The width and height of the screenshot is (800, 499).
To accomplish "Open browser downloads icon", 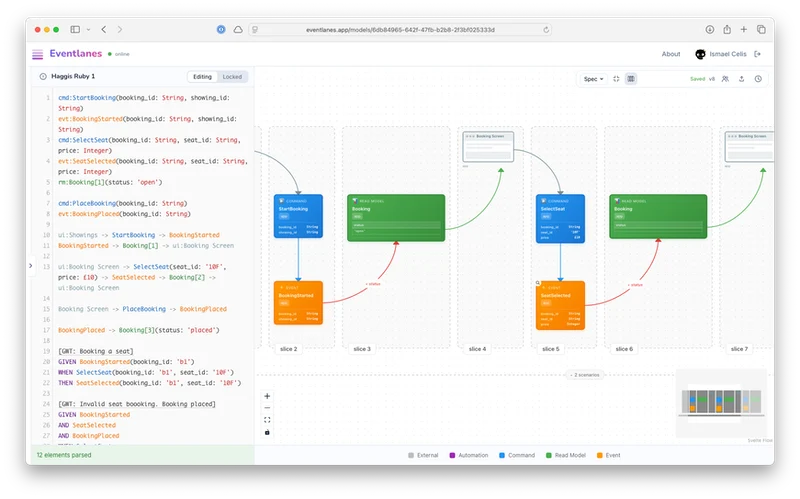I will [x=710, y=30].
